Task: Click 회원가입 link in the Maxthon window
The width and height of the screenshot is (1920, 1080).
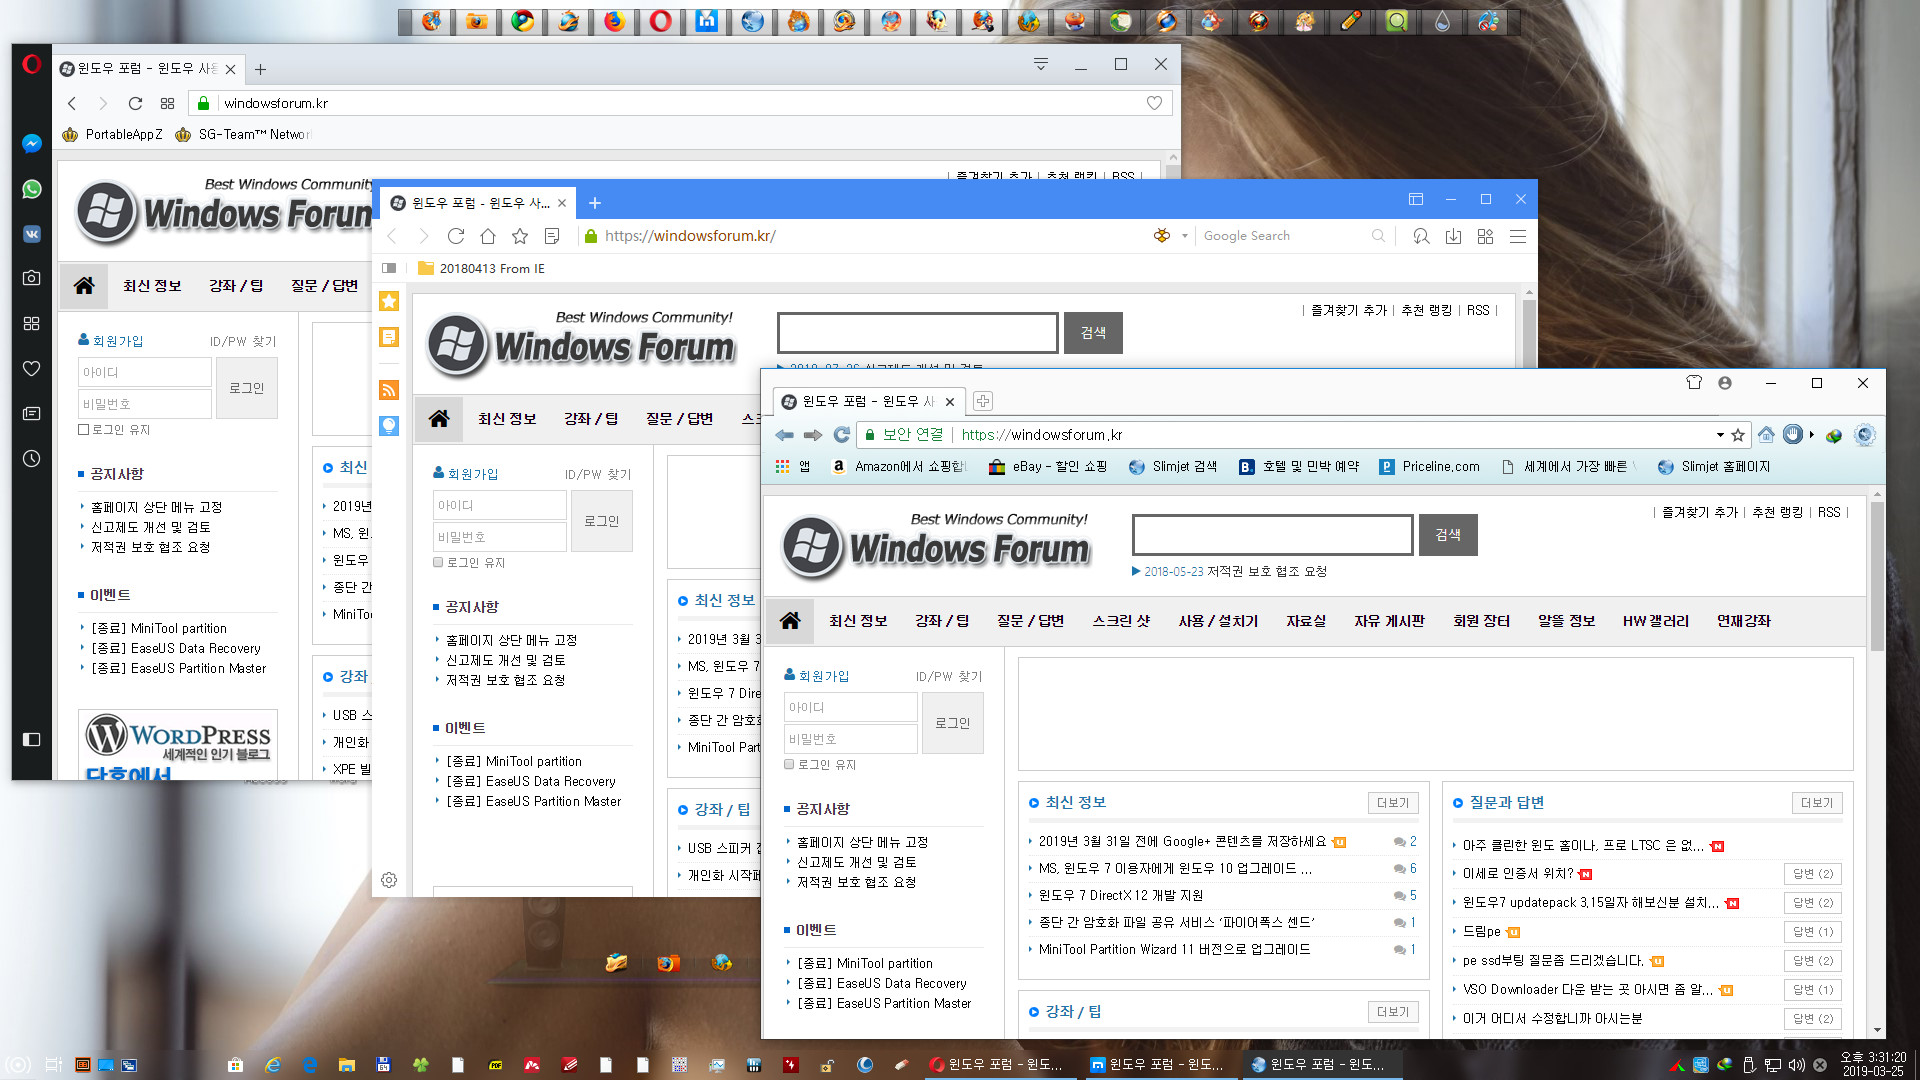Action: (472, 474)
